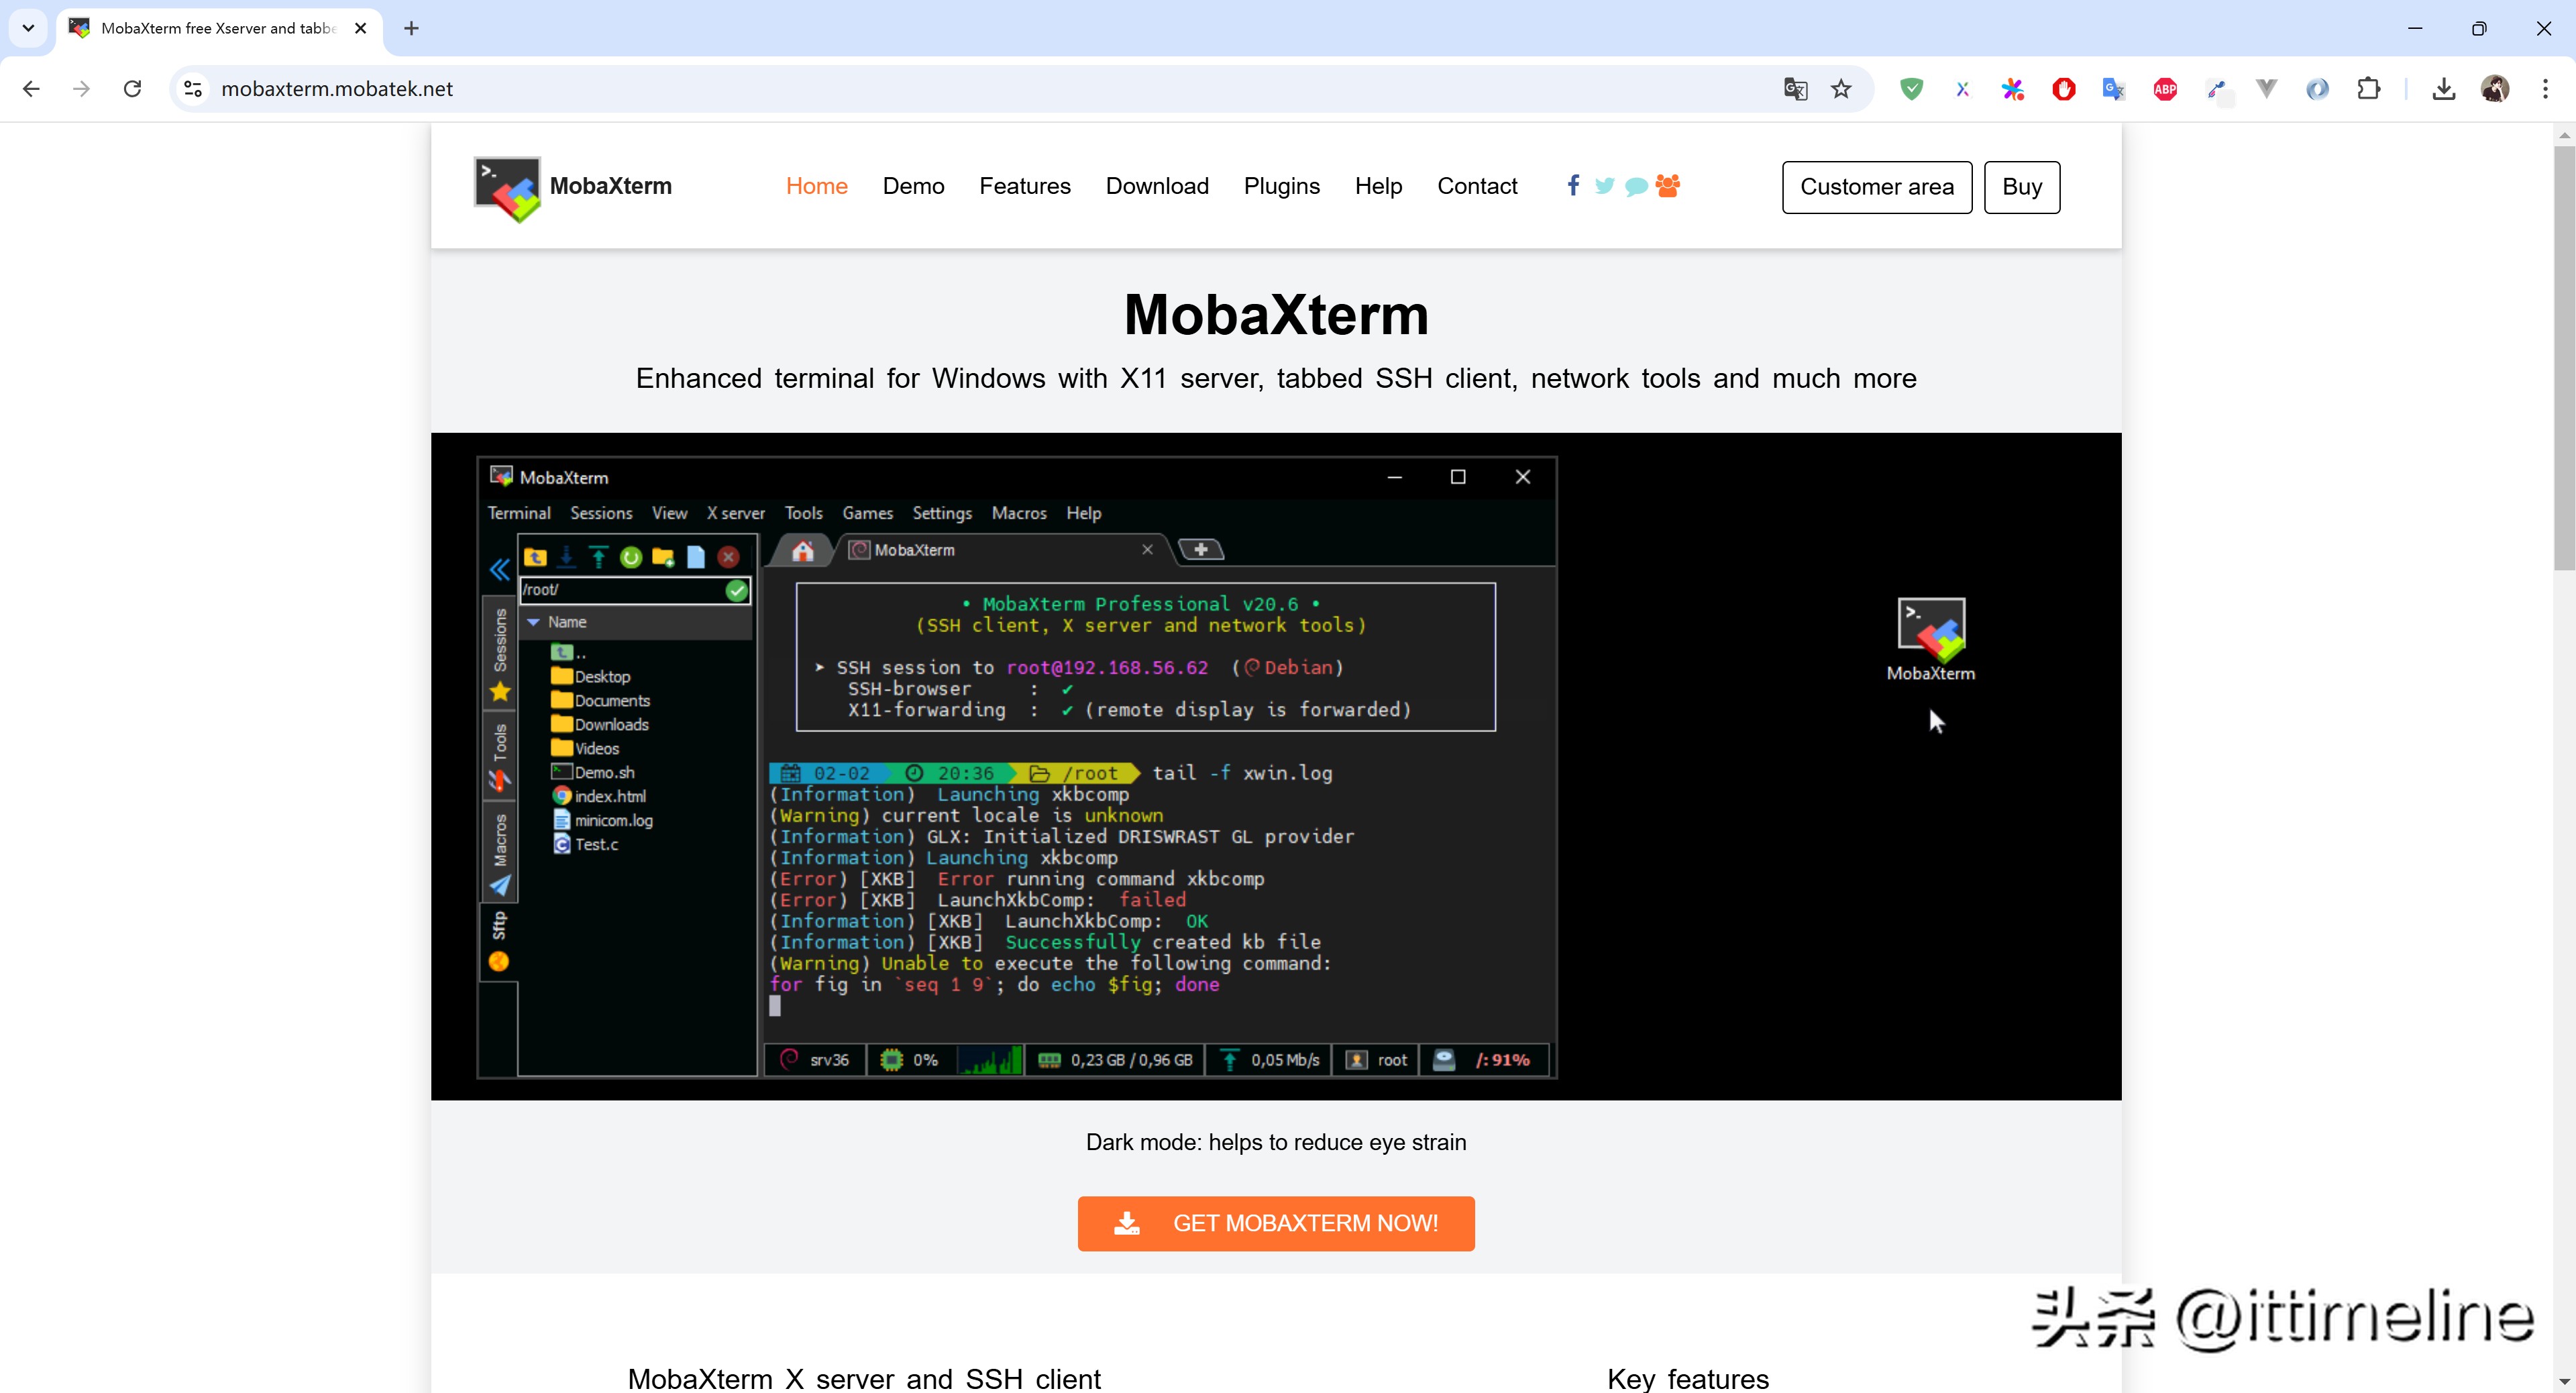Click the Customer area button
Image resolution: width=2576 pixels, height=1393 pixels.
(x=1876, y=187)
